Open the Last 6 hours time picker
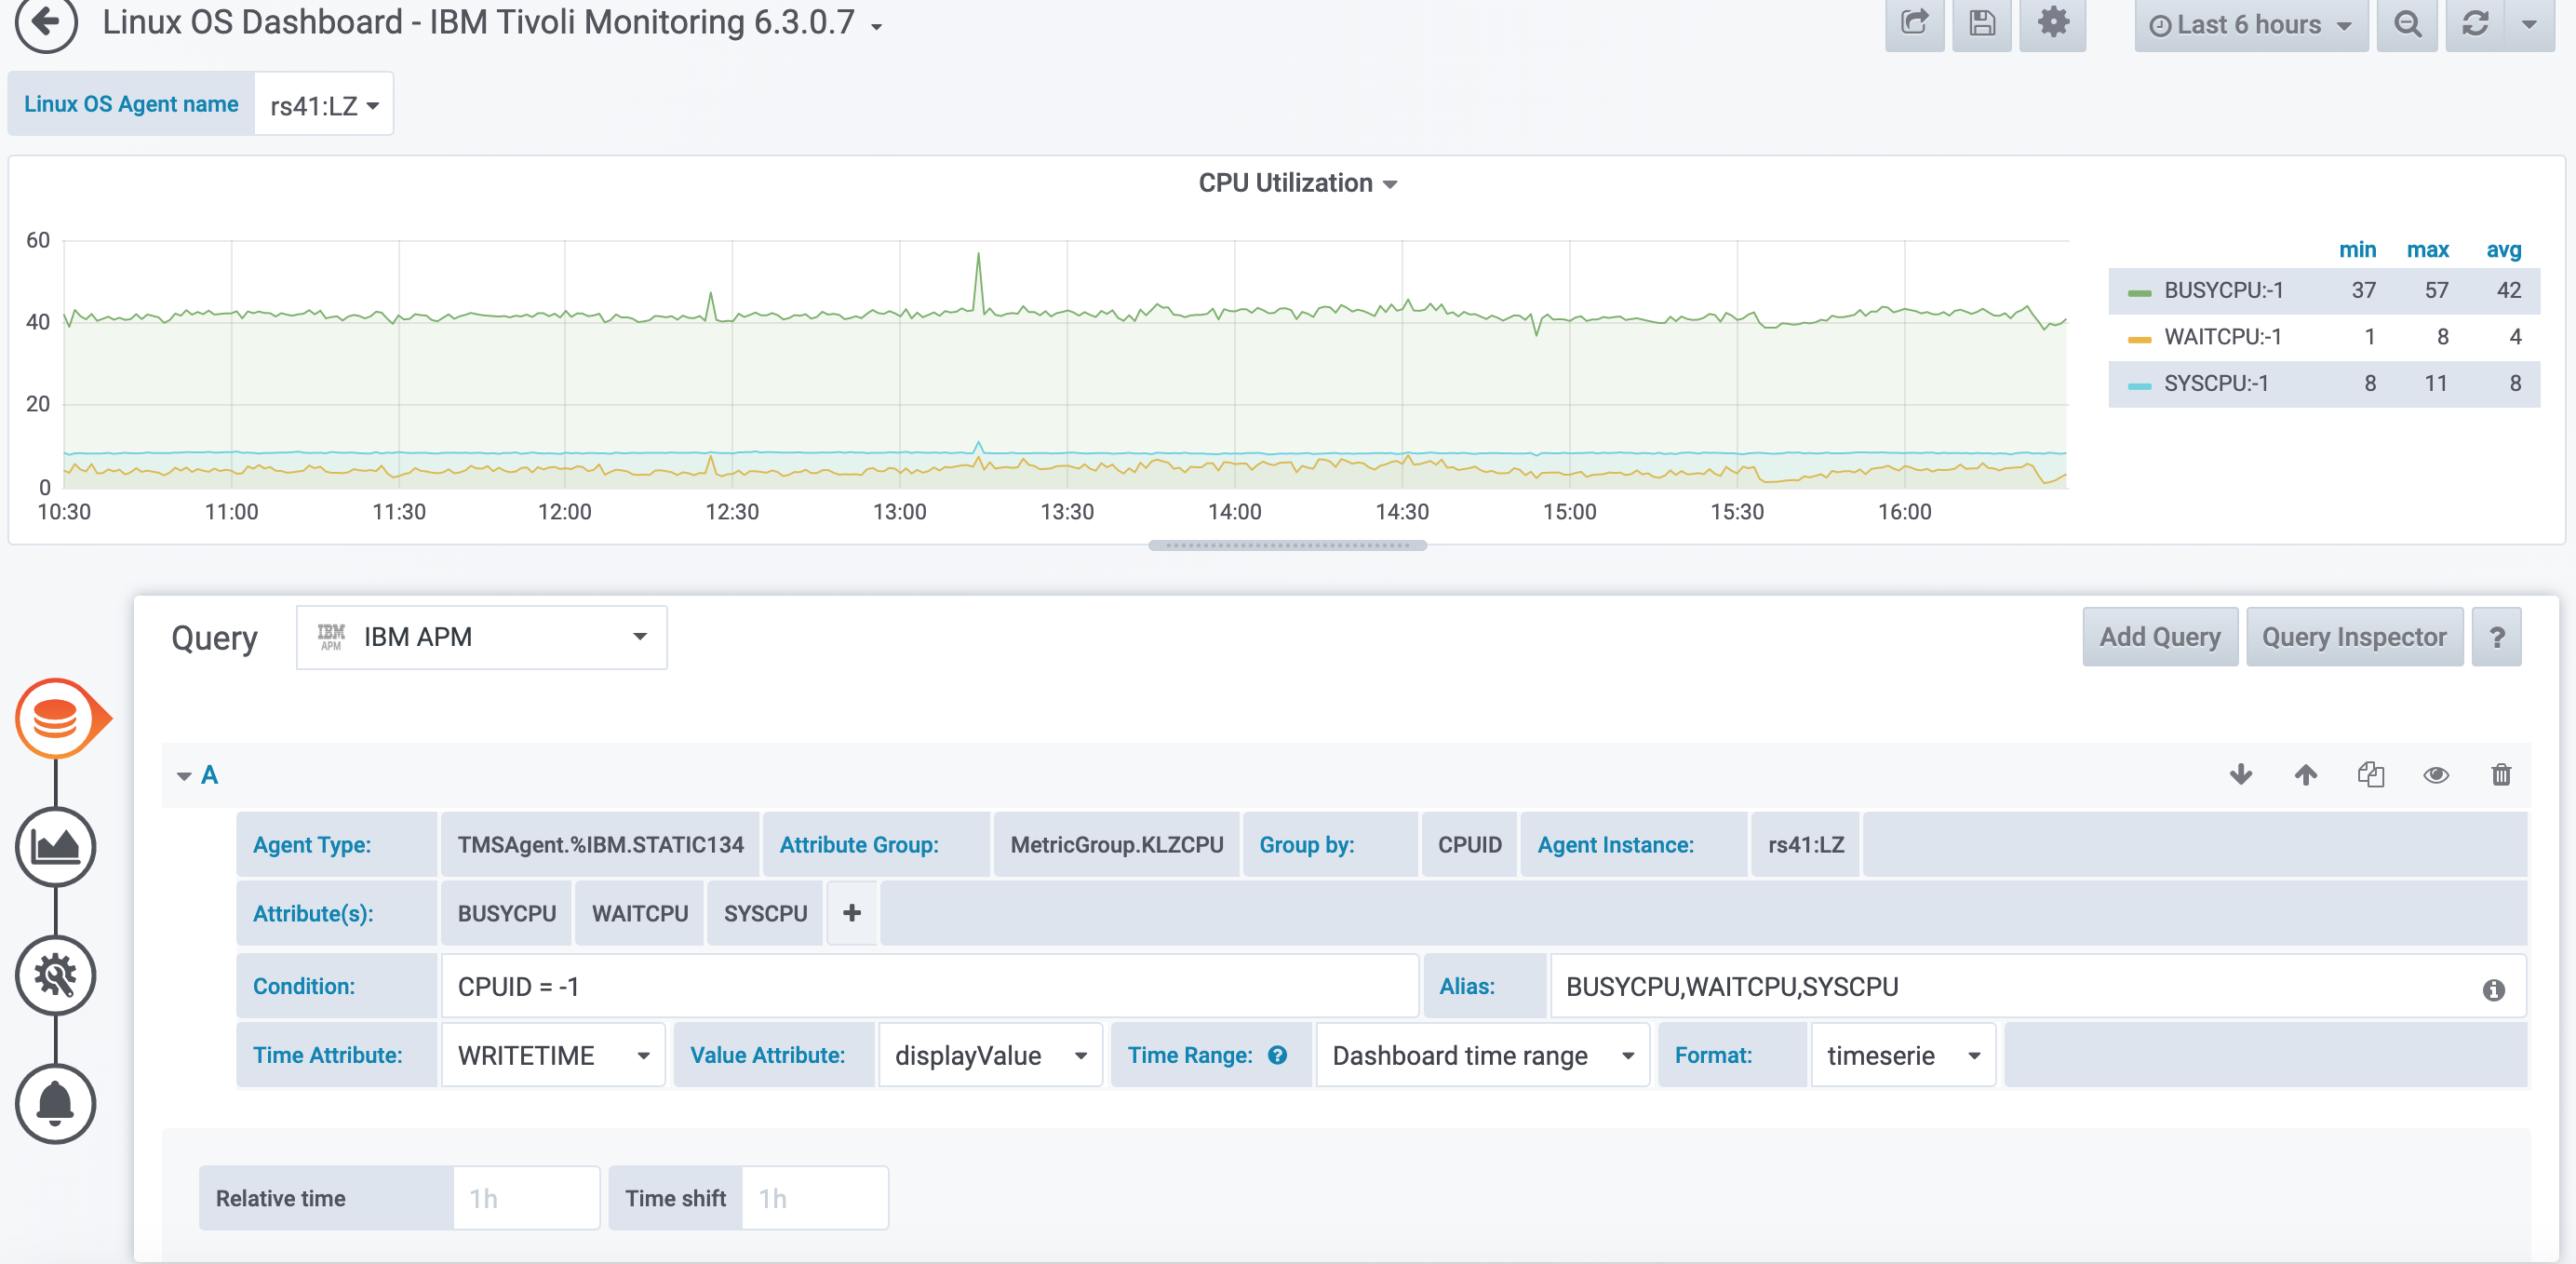This screenshot has height=1264, width=2576. pyautogui.click(x=2250, y=25)
